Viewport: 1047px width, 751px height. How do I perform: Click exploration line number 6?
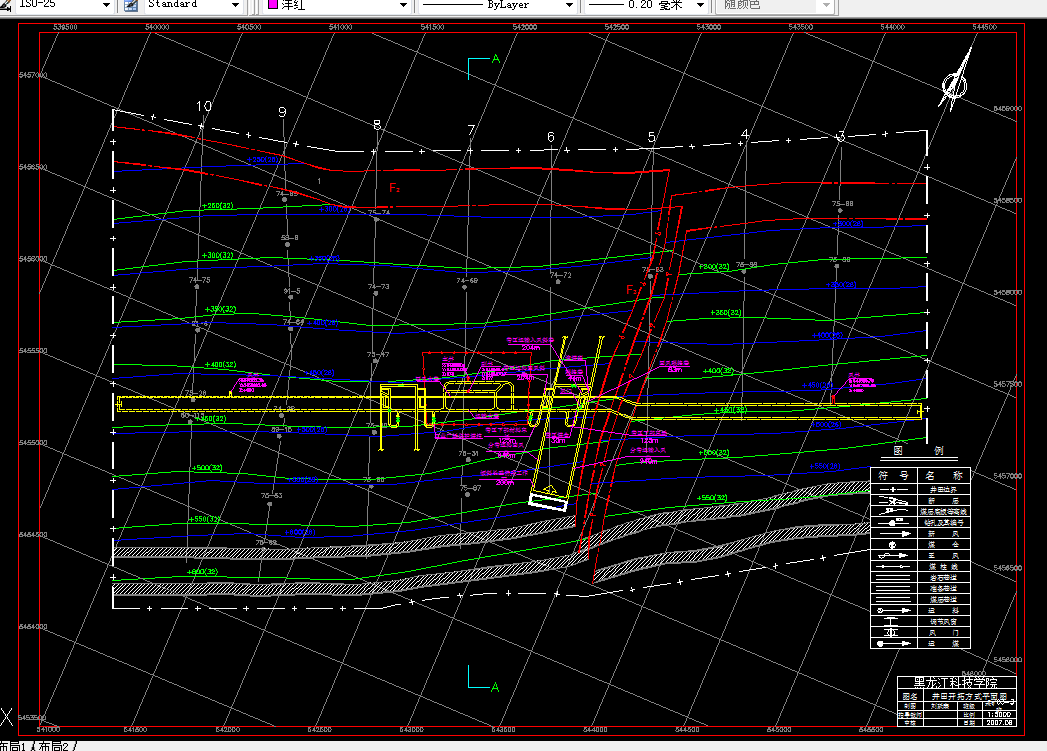pos(551,137)
